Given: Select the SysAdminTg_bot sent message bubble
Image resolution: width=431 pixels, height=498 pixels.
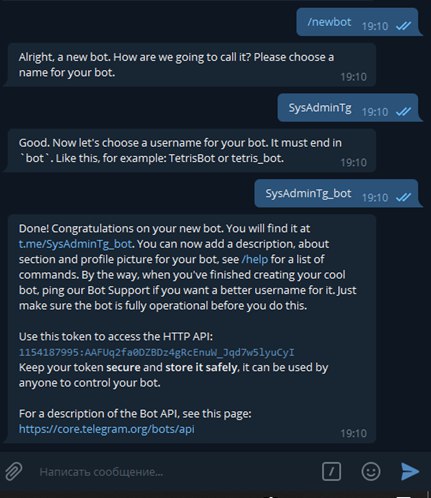Looking at the screenshot, I should [336, 193].
